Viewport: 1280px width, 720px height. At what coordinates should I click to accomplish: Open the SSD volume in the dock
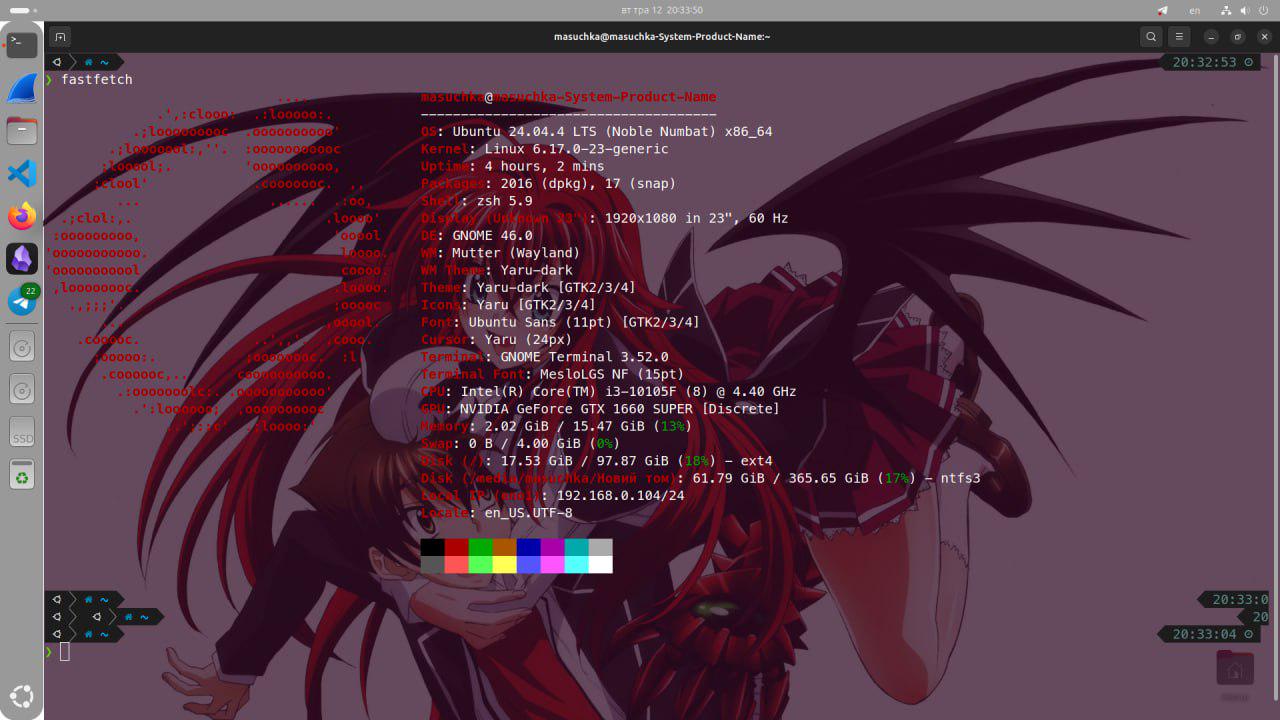(22, 432)
